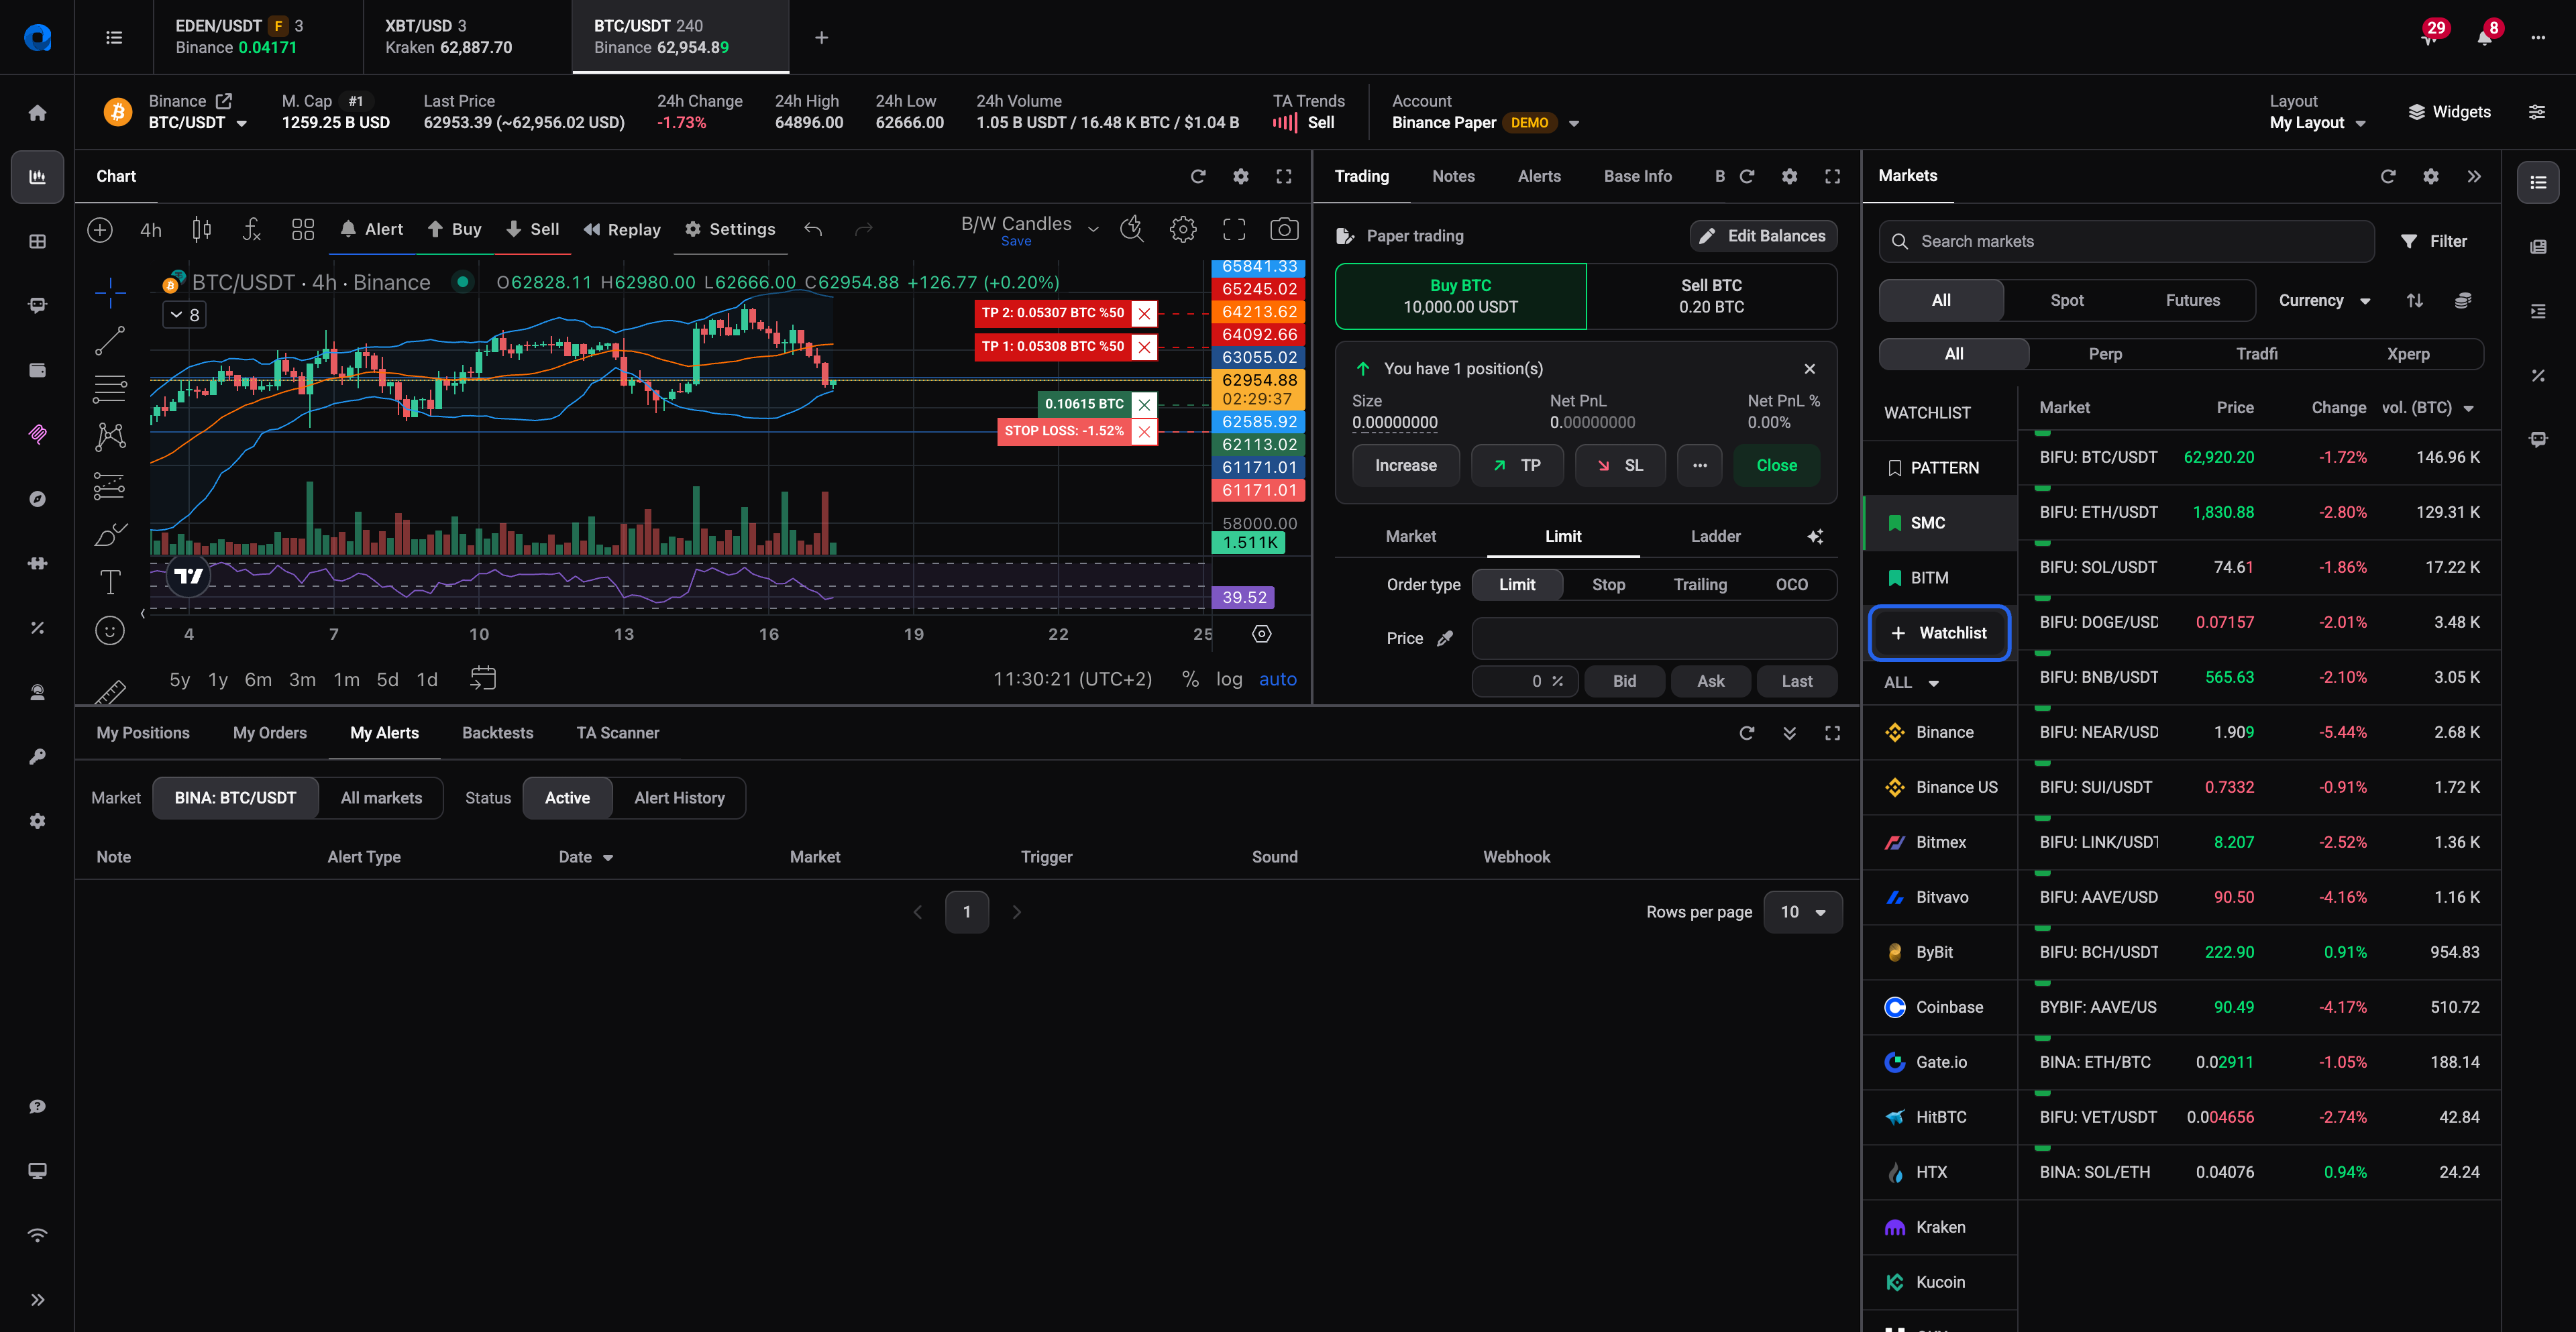Open the emoji sticker tool

(110, 630)
